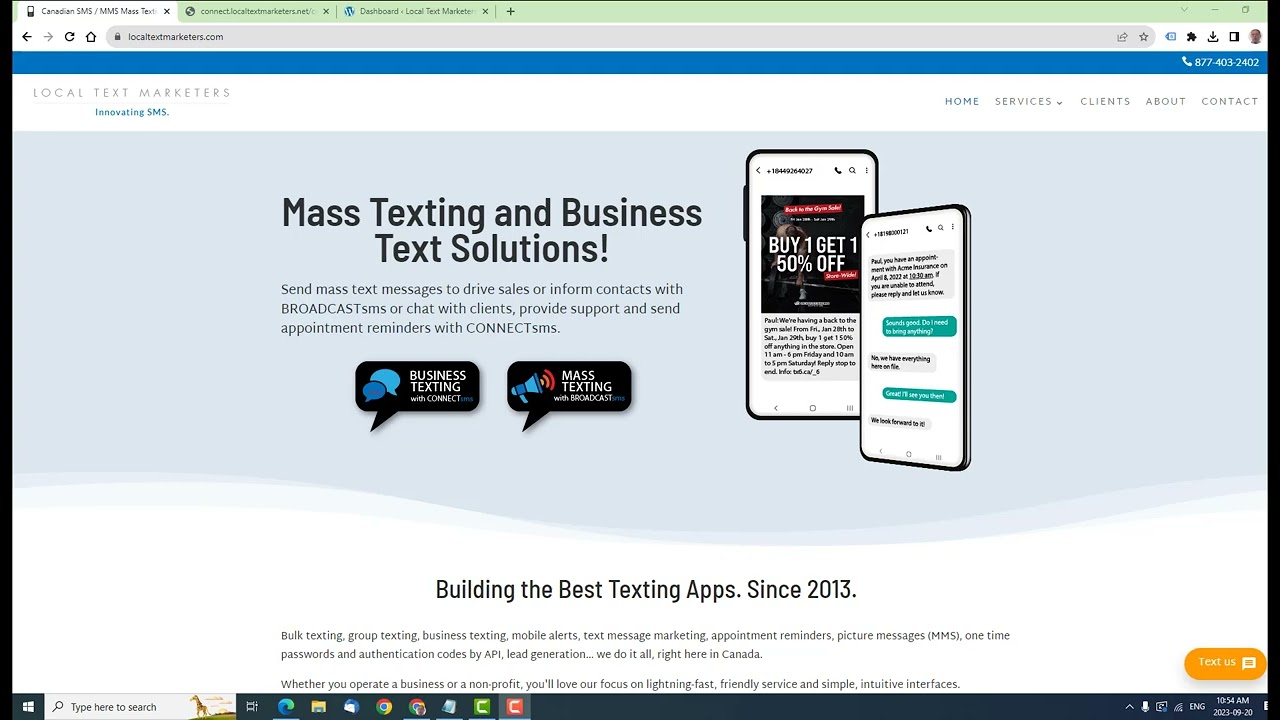Open the tab search chevron
Image resolution: width=1280 pixels, height=720 pixels.
pyautogui.click(x=1184, y=10)
